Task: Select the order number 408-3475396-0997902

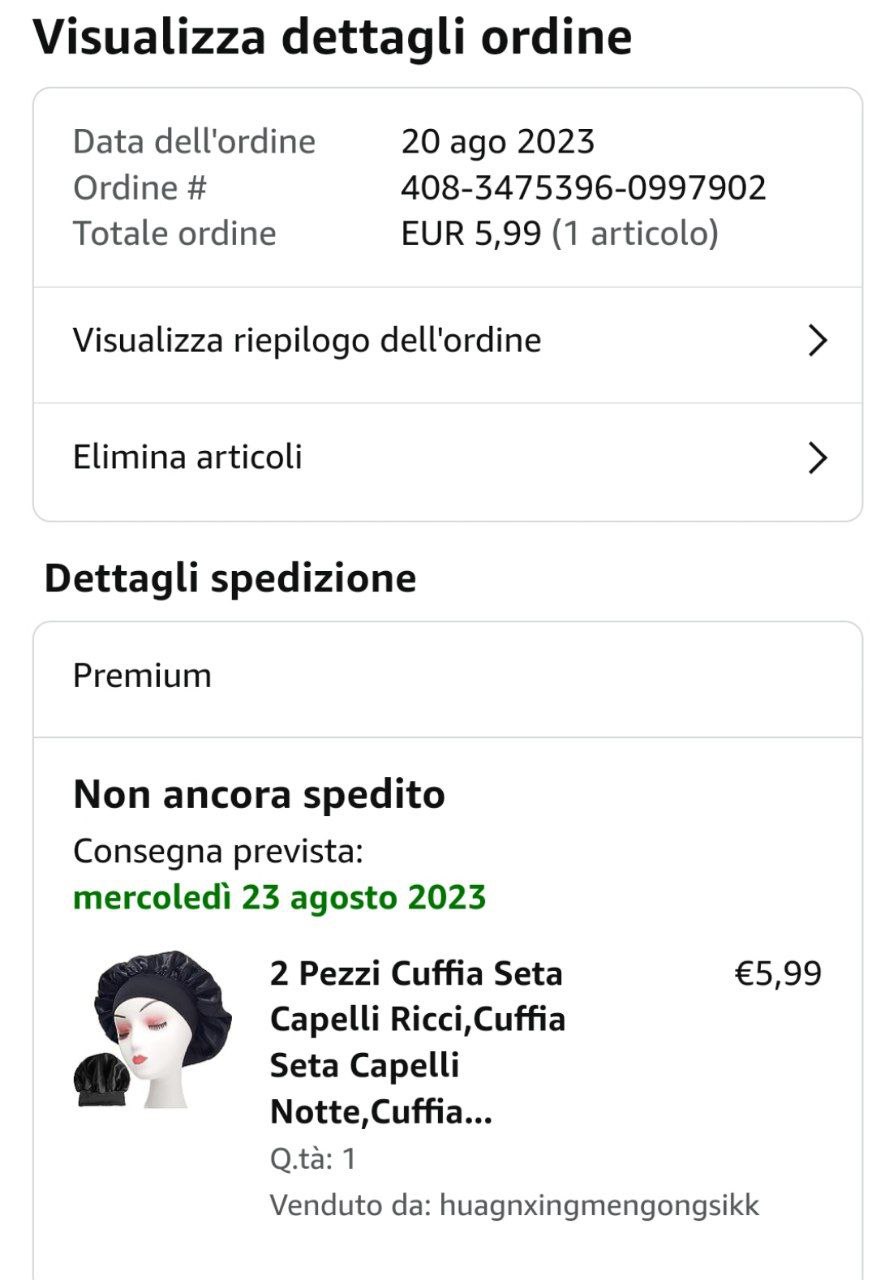Action: [x=583, y=187]
